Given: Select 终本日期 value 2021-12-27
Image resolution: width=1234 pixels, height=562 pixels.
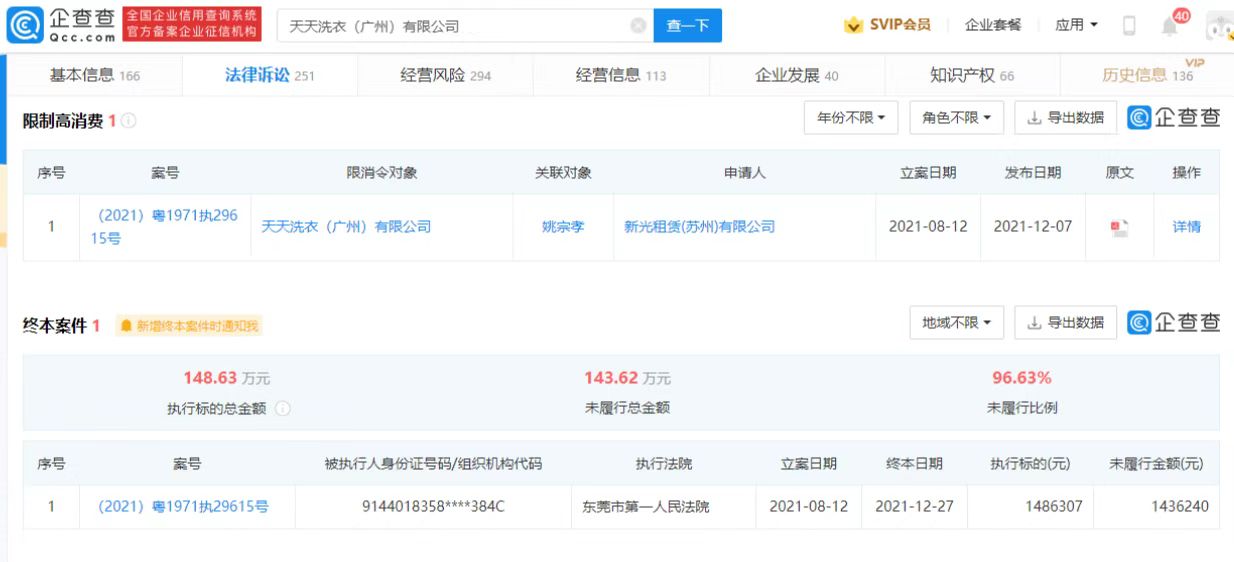Looking at the screenshot, I should click(x=914, y=507).
